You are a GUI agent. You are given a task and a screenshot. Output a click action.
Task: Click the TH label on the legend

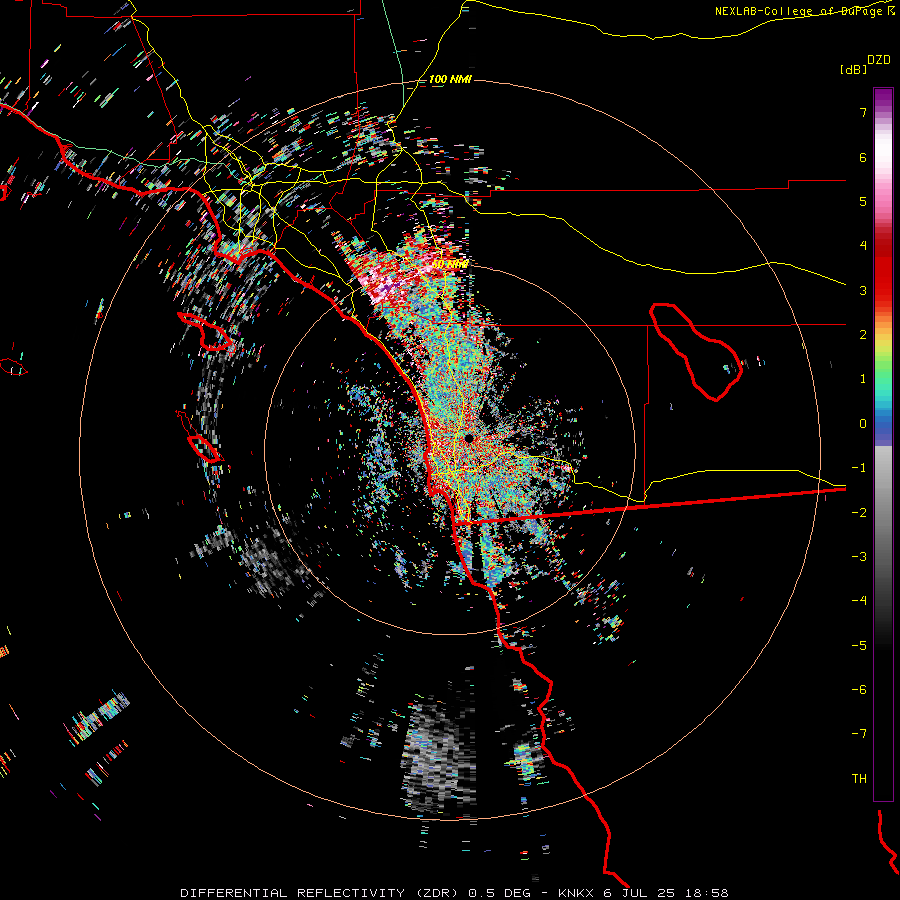coord(859,779)
